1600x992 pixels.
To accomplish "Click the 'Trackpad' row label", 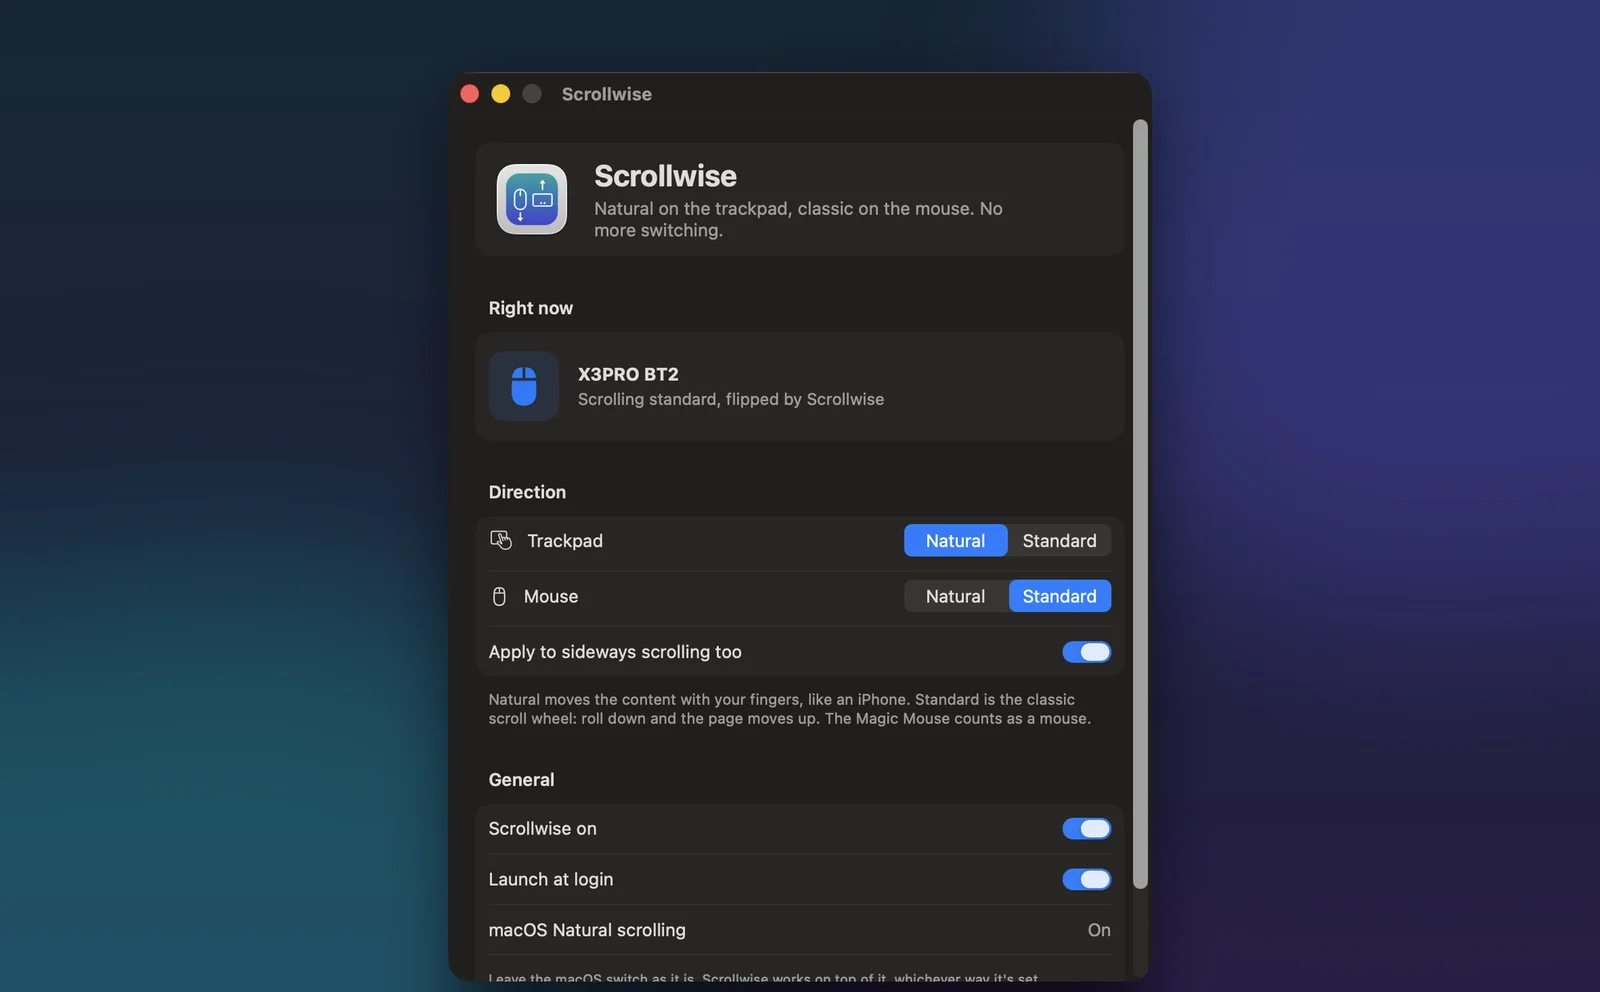I will pyautogui.click(x=565, y=541).
